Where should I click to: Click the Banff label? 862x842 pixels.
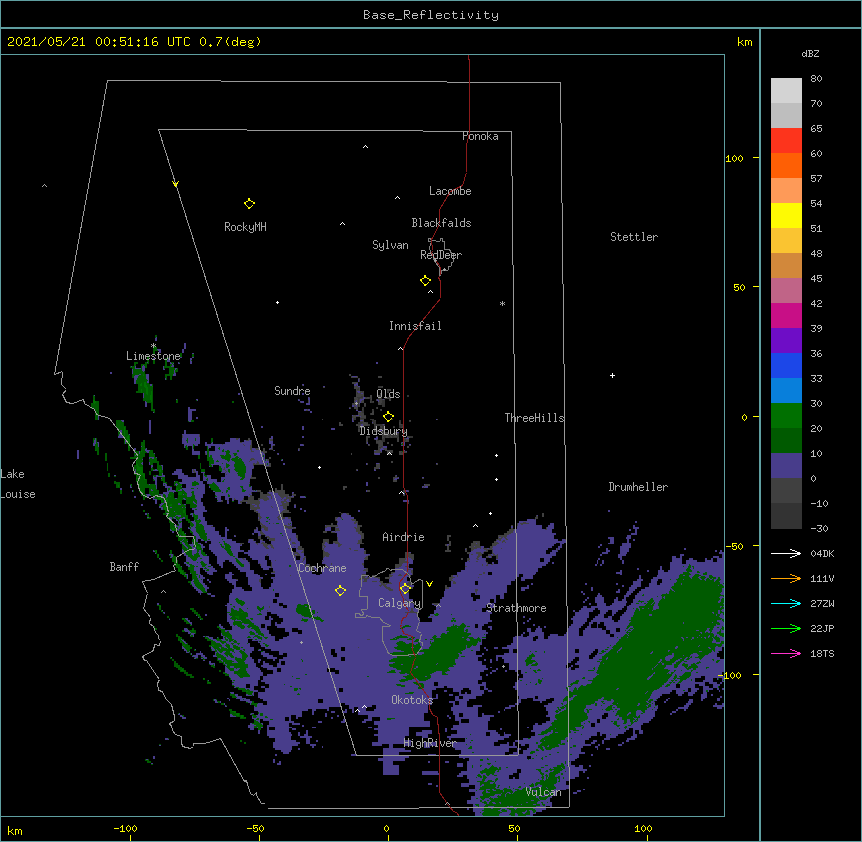124,567
